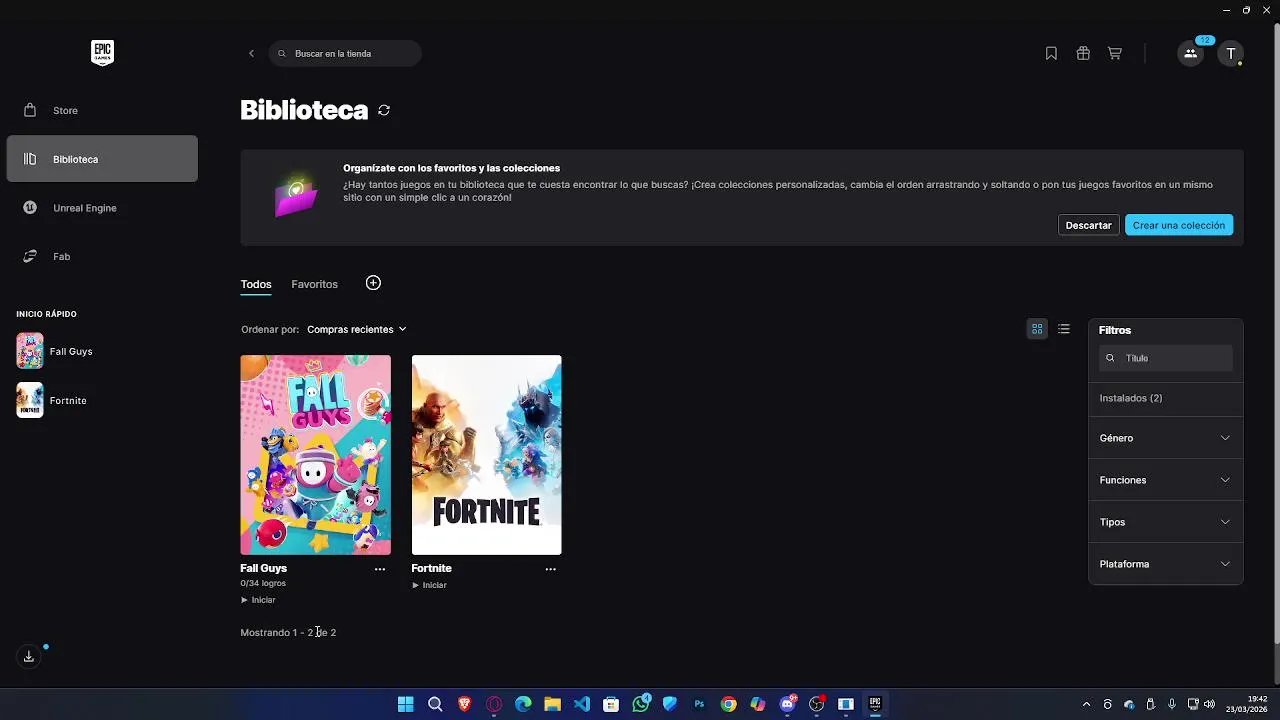
Task: Select Biblioteca in the sidebar
Action: coord(102,159)
